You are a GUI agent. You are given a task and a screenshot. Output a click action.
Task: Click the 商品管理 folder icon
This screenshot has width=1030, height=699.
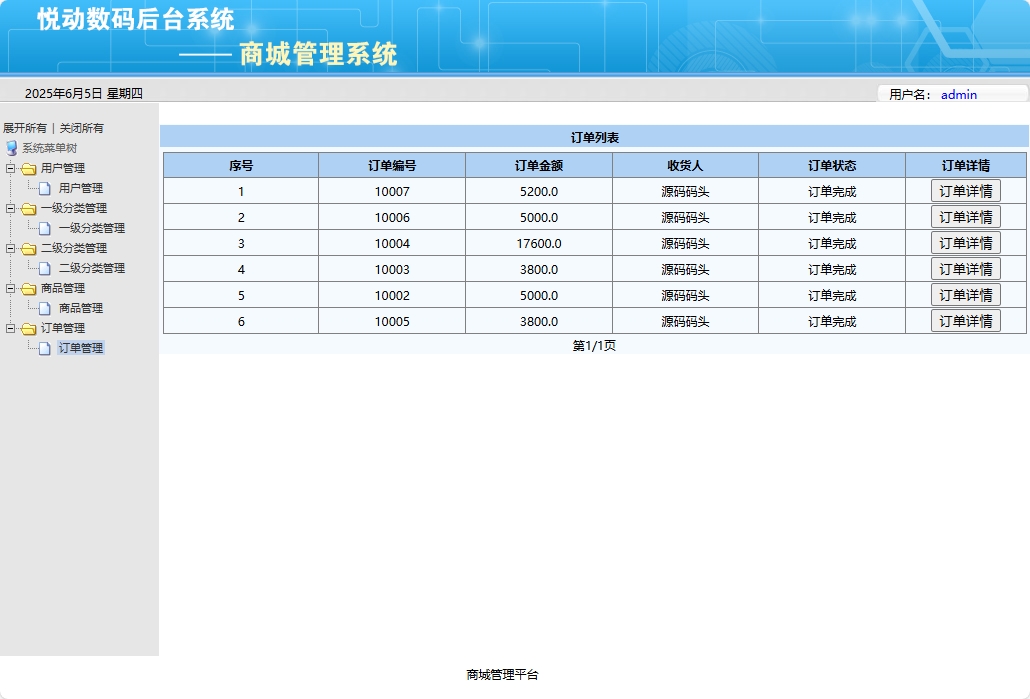point(28,289)
